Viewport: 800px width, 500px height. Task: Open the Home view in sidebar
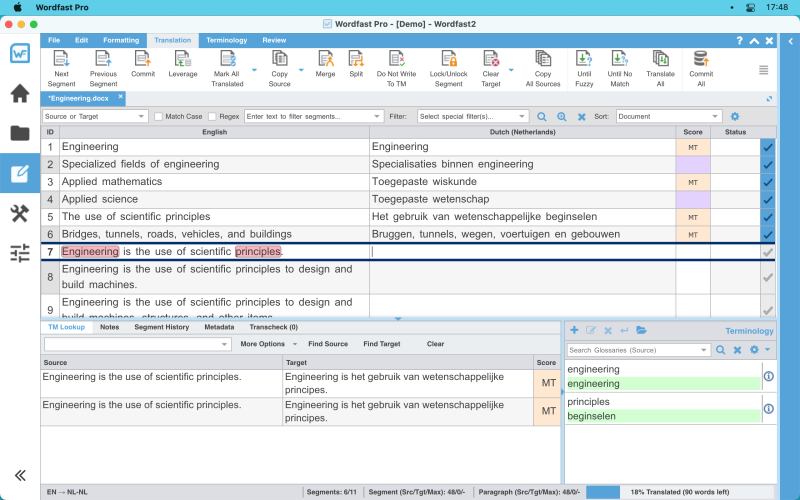click(20, 93)
